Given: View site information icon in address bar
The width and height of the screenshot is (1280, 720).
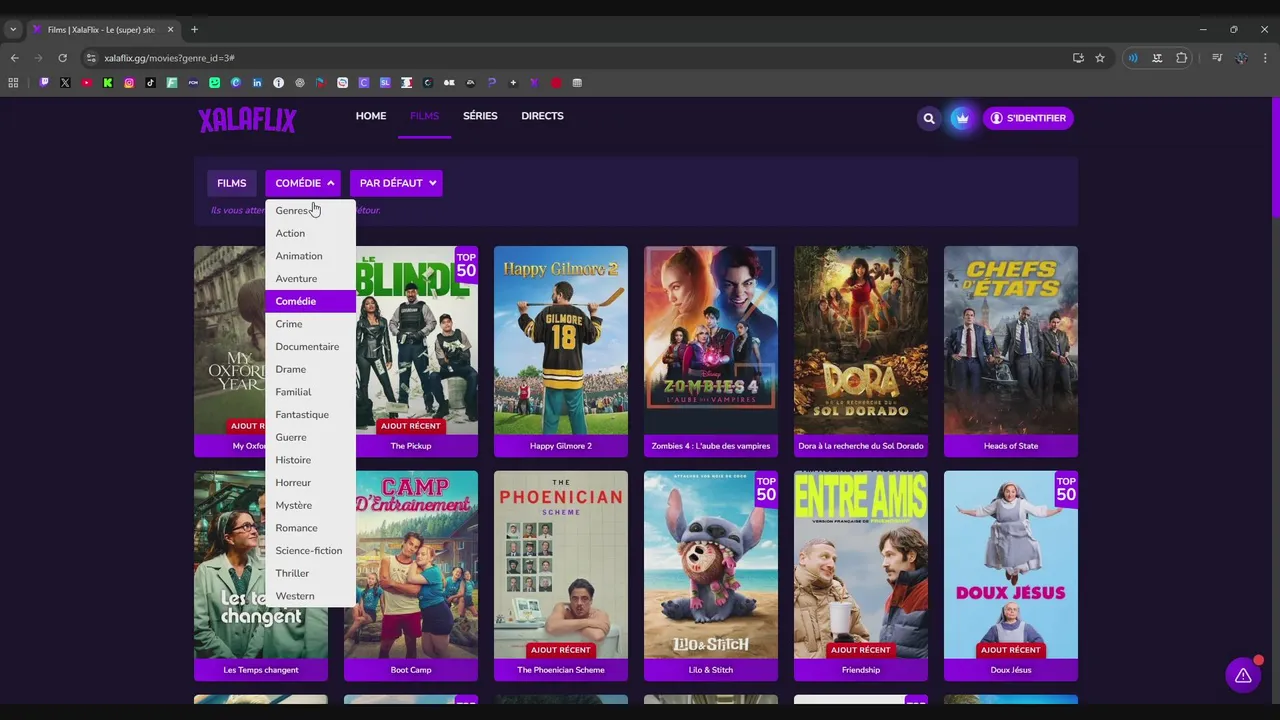Looking at the screenshot, I should click(x=91, y=58).
